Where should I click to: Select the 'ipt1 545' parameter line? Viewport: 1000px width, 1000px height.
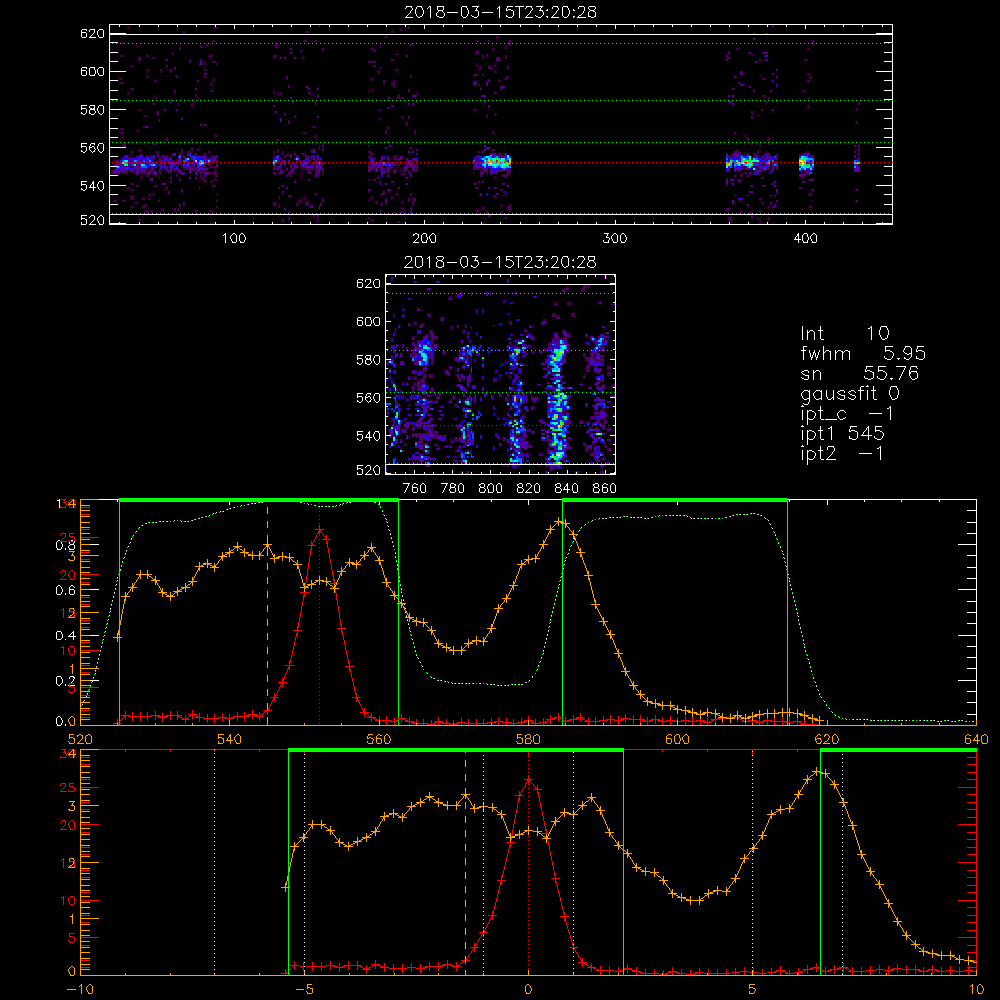tap(842, 434)
